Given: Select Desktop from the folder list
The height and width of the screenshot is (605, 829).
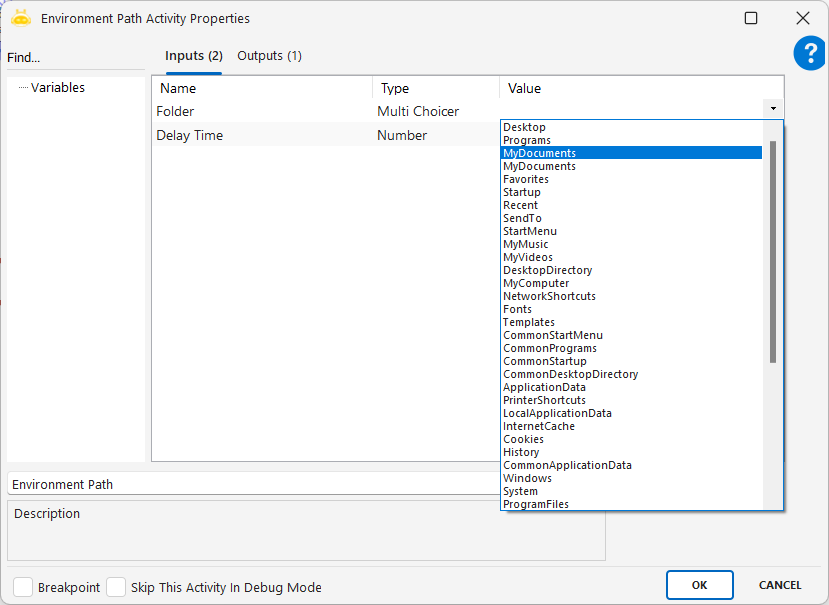Looking at the screenshot, I should coord(524,127).
